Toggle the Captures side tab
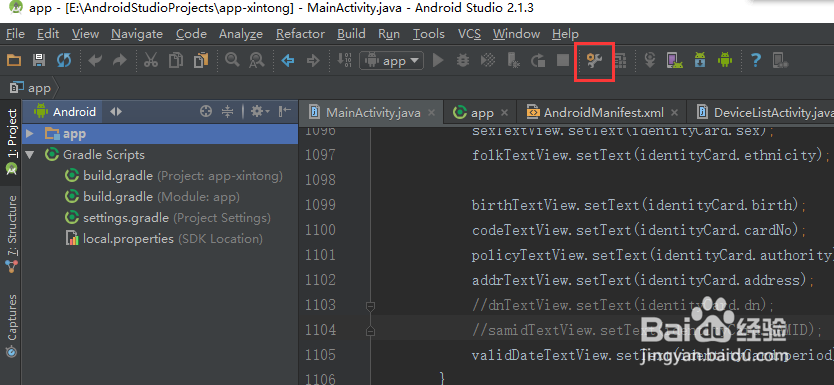Screen dimensions: 834x385 11,327
